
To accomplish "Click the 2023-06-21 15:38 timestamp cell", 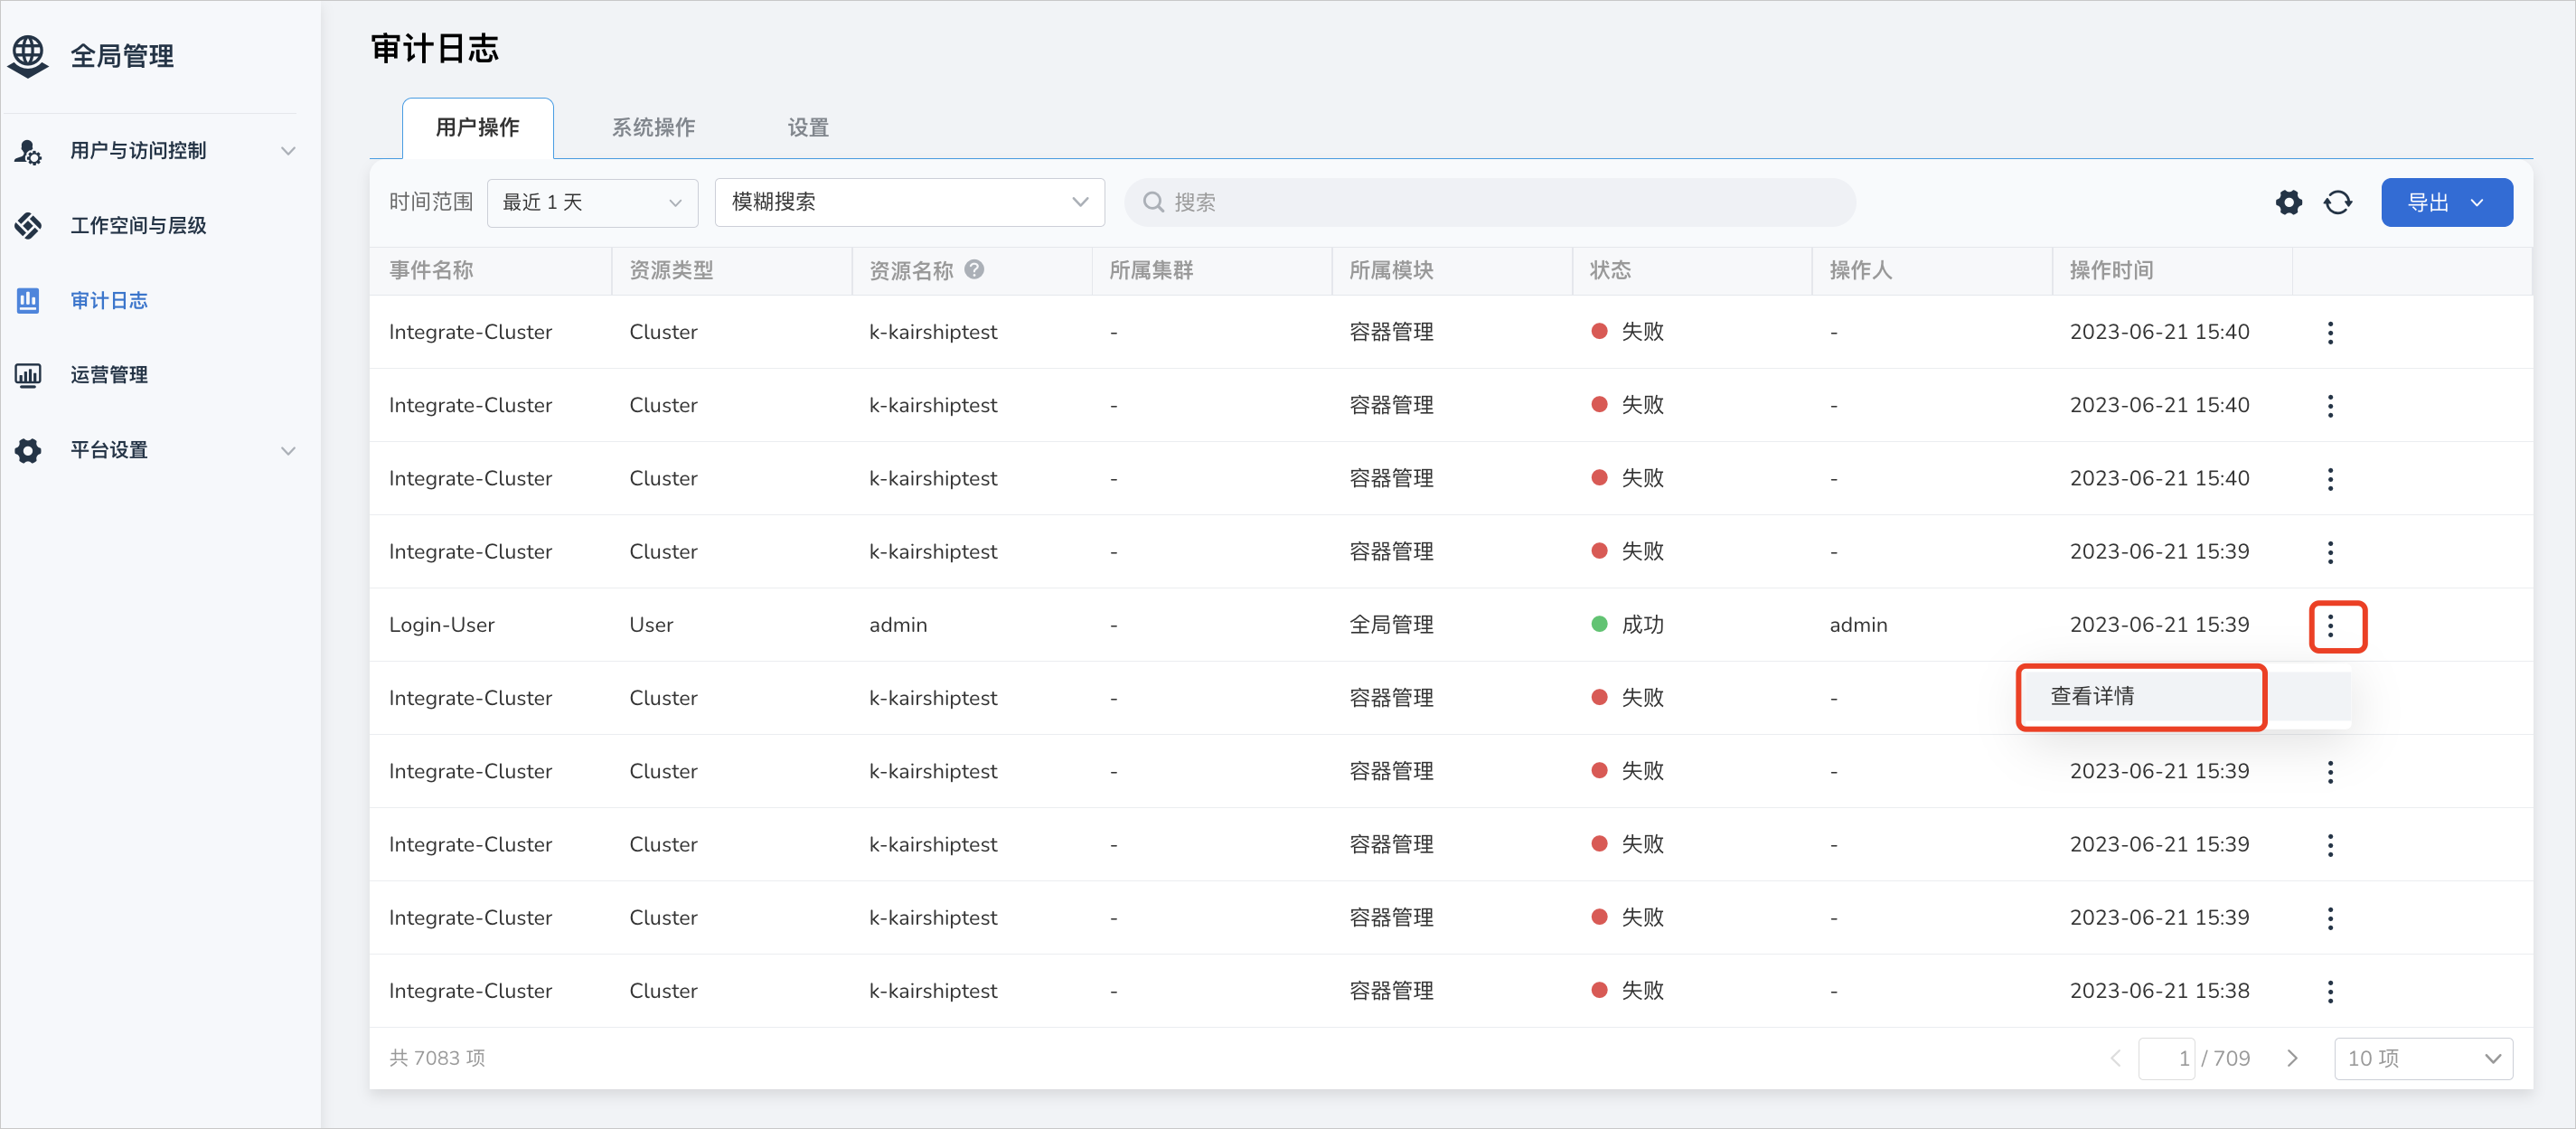I will pos(2159,991).
